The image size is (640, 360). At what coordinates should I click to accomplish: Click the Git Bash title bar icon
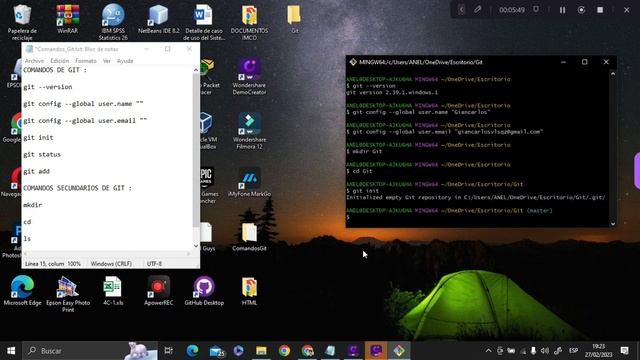point(353,62)
